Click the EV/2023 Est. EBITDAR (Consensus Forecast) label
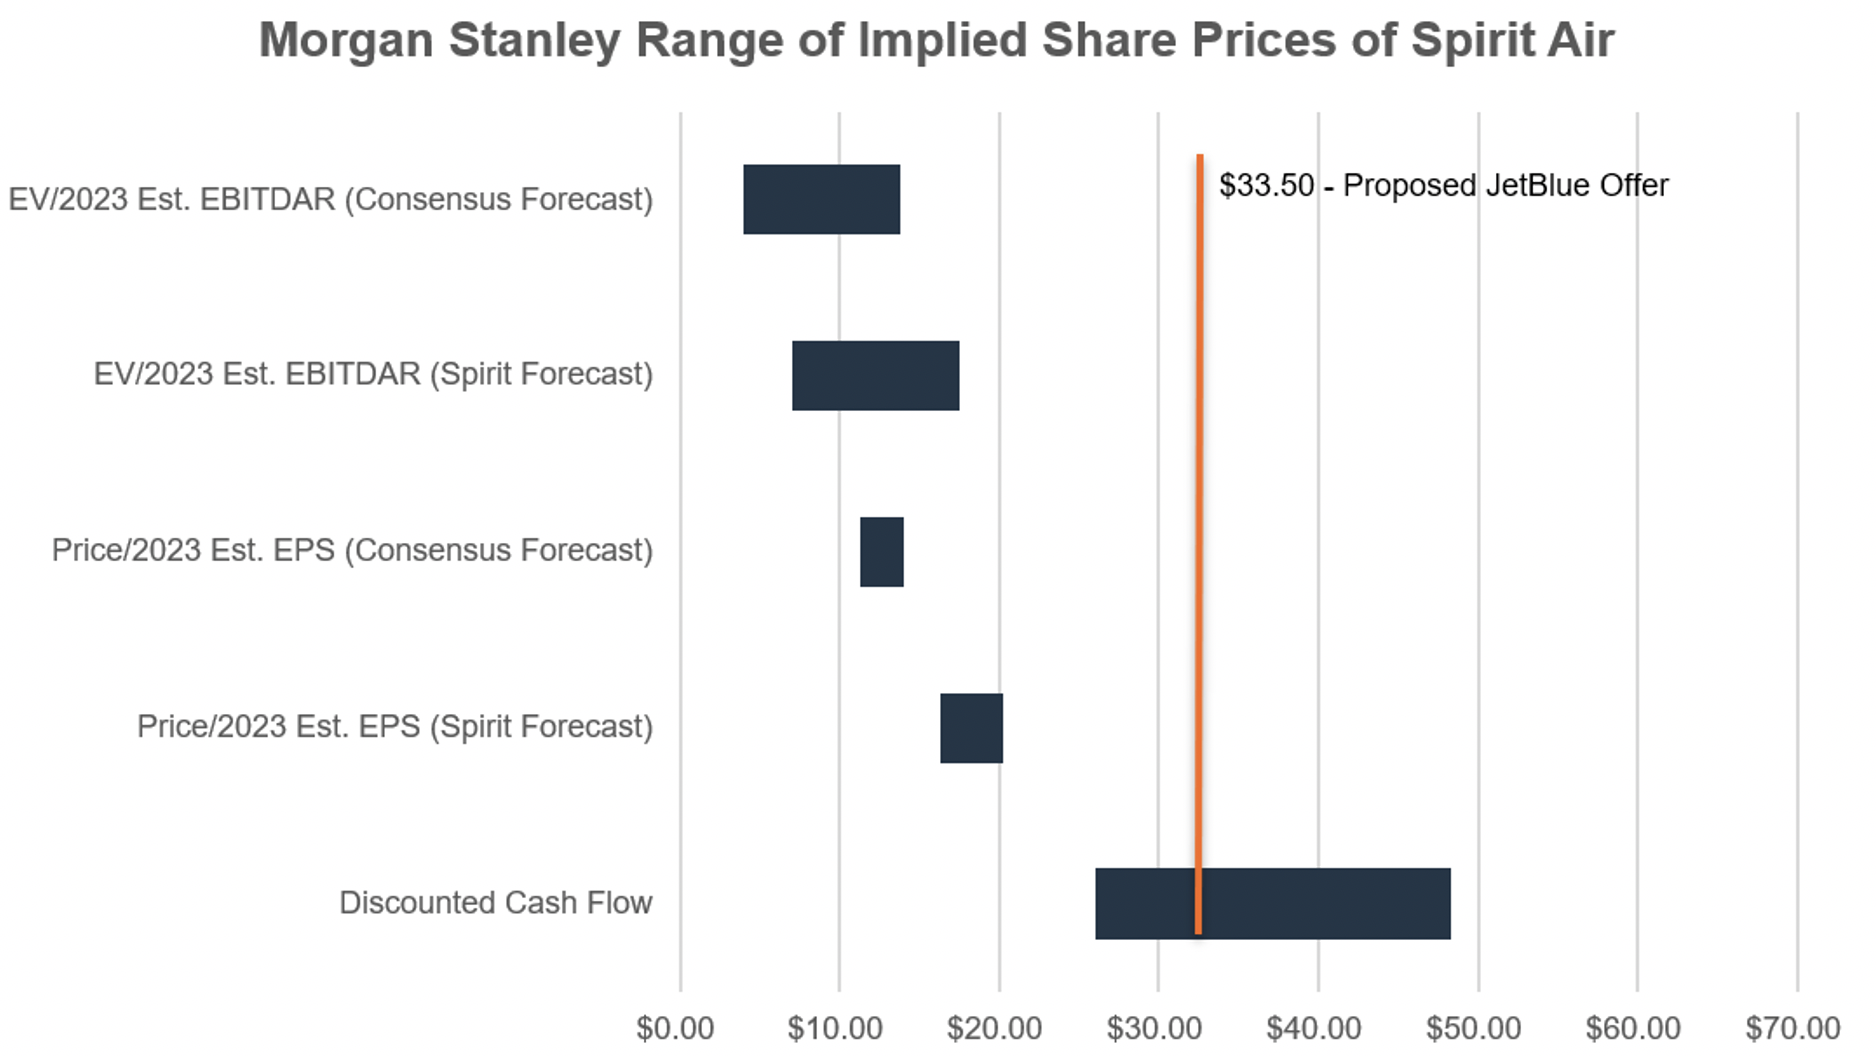Image resolution: width=1876 pixels, height=1056 pixels. click(331, 199)
